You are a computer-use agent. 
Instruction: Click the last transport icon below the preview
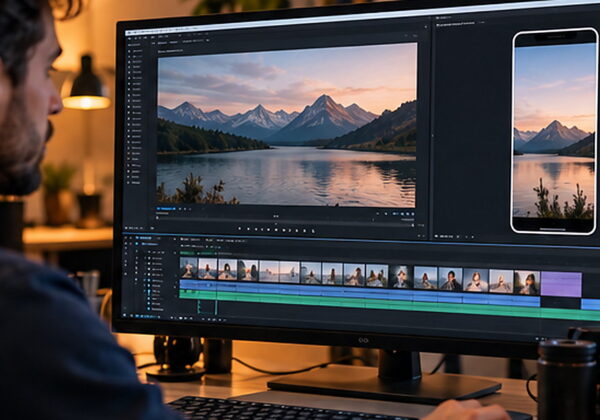pos(313,231)
